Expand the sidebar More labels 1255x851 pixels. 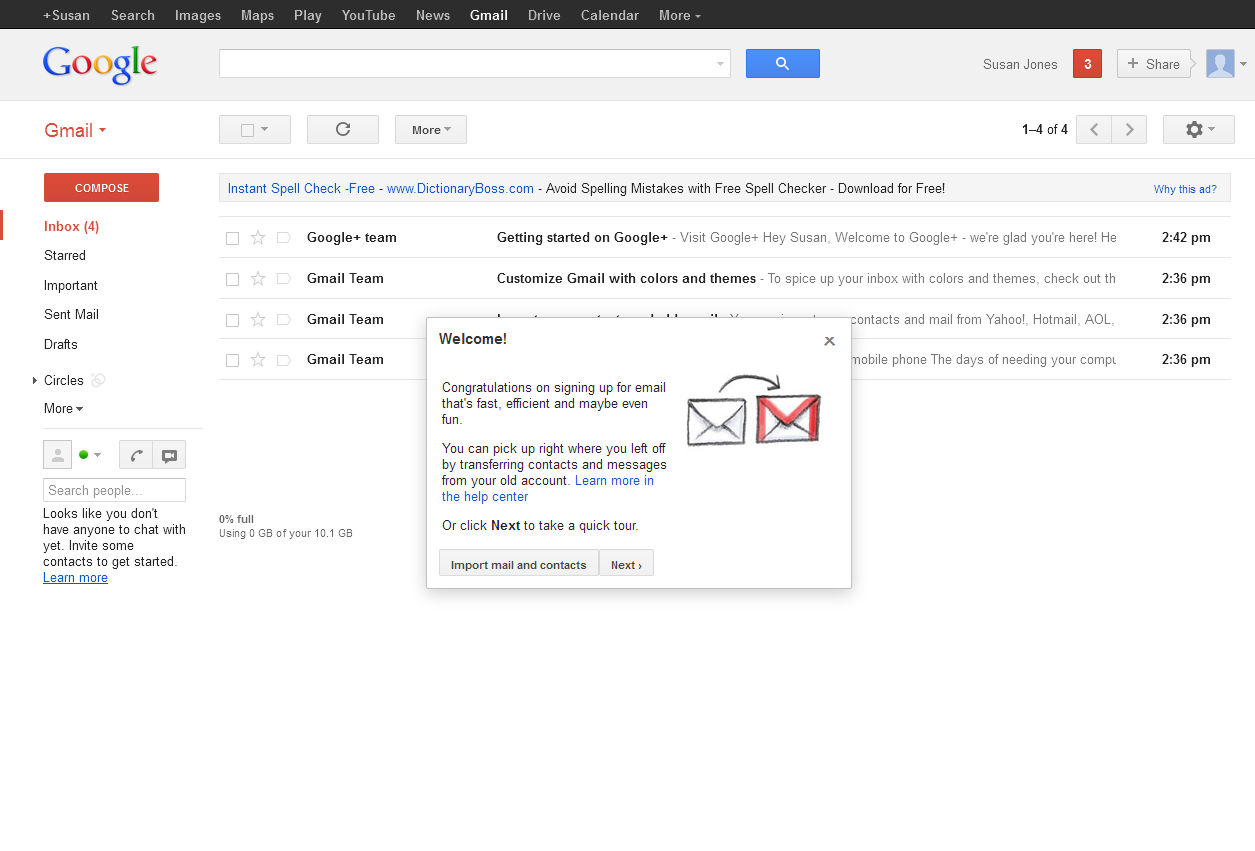pos(63,408)
